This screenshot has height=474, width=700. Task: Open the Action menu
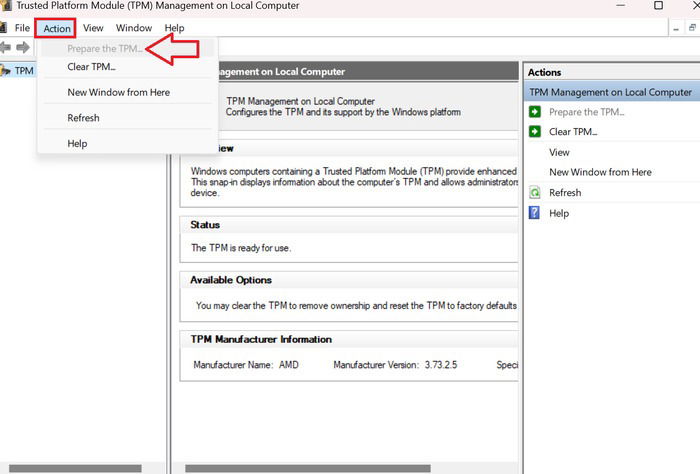56,28
